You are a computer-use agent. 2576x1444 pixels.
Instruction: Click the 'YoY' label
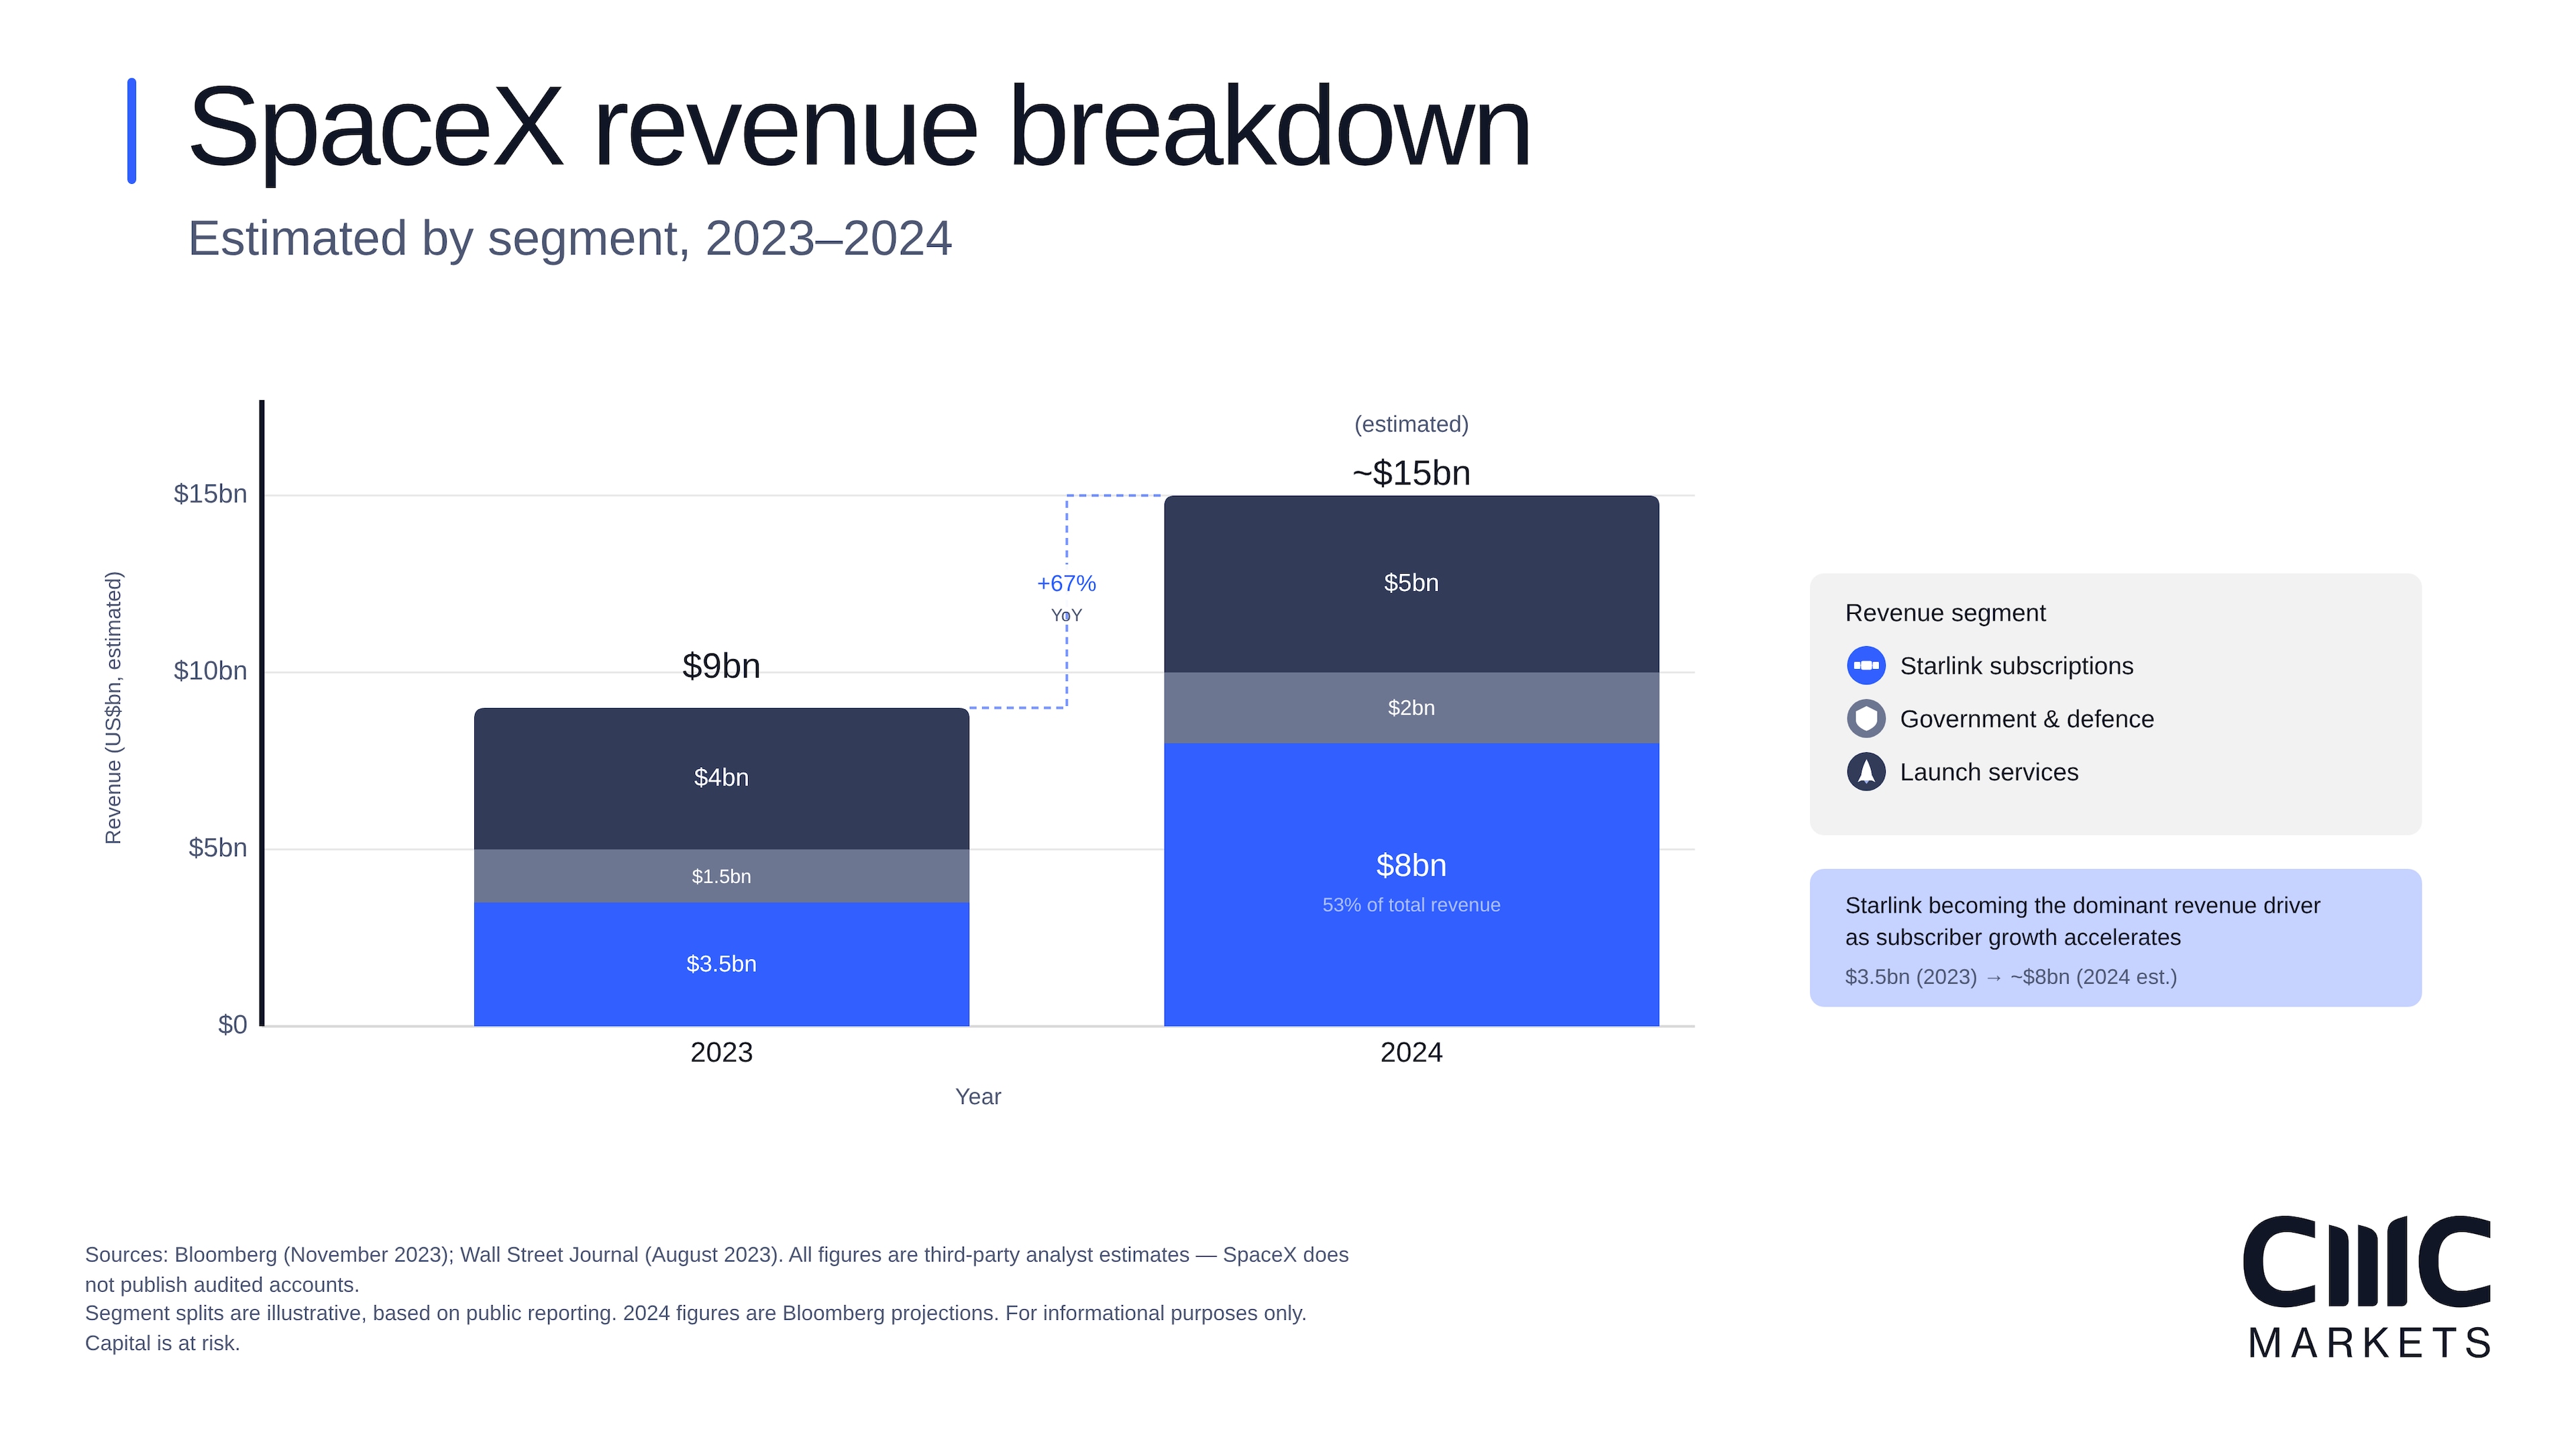click(x=1066, y=615)
